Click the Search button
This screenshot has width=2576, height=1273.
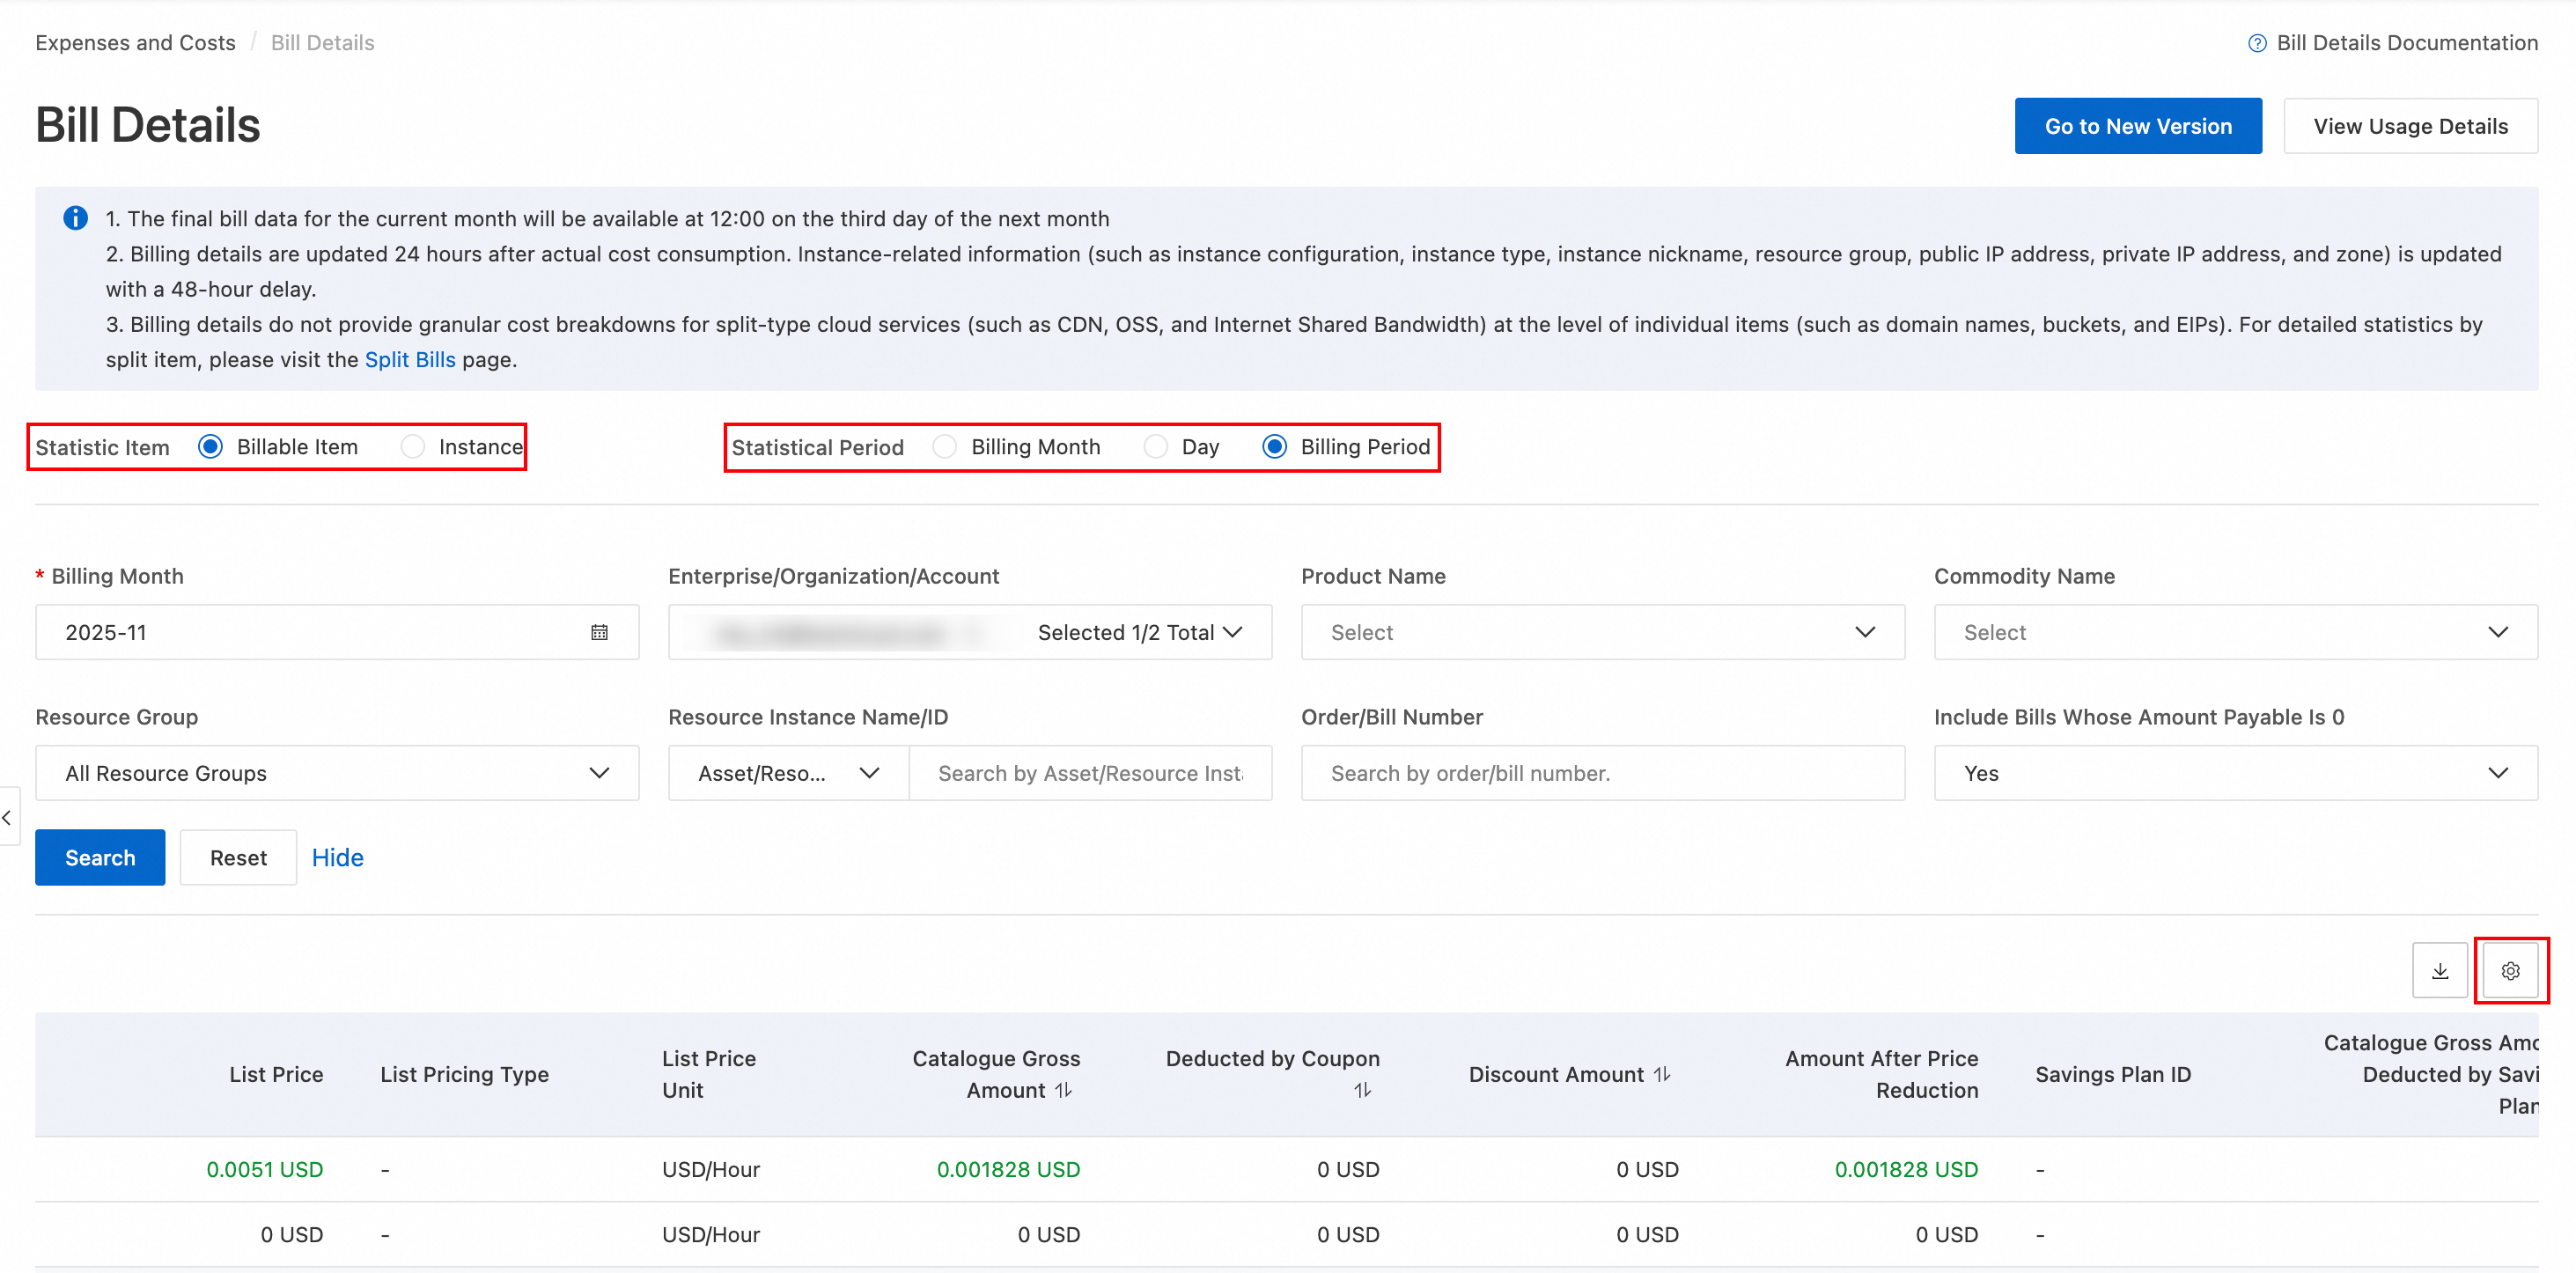(100, 857)
